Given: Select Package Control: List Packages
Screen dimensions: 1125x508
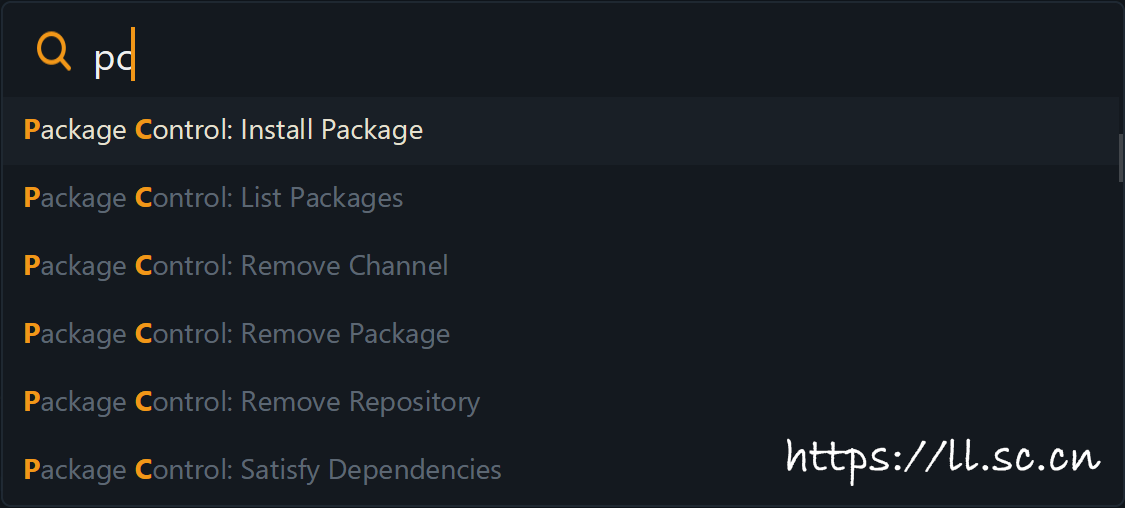Looking at the screenshot, I should click(x=213, y=198).
